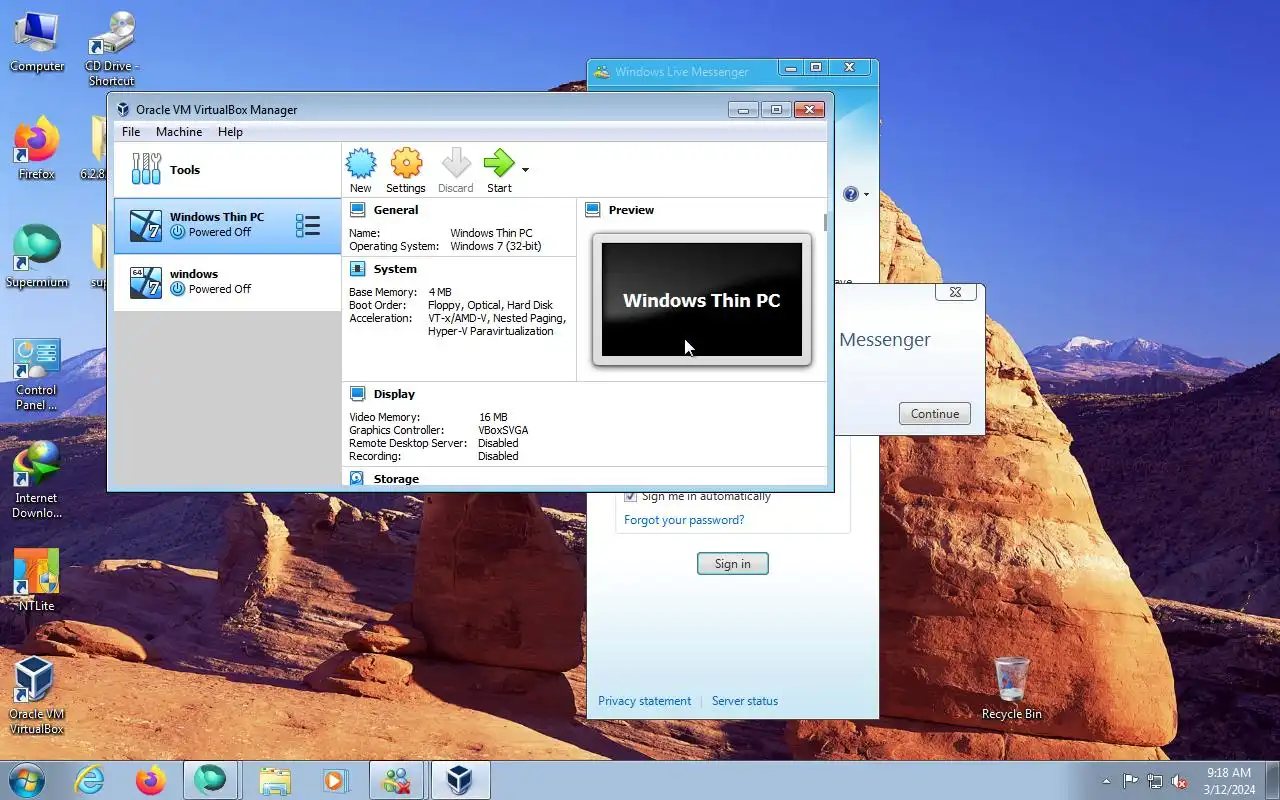Image resolution: width=1280 pixels, height=800 pixels.
Task: Open the Privacy statement link in Messenger
Action: [x=644, y=701]
